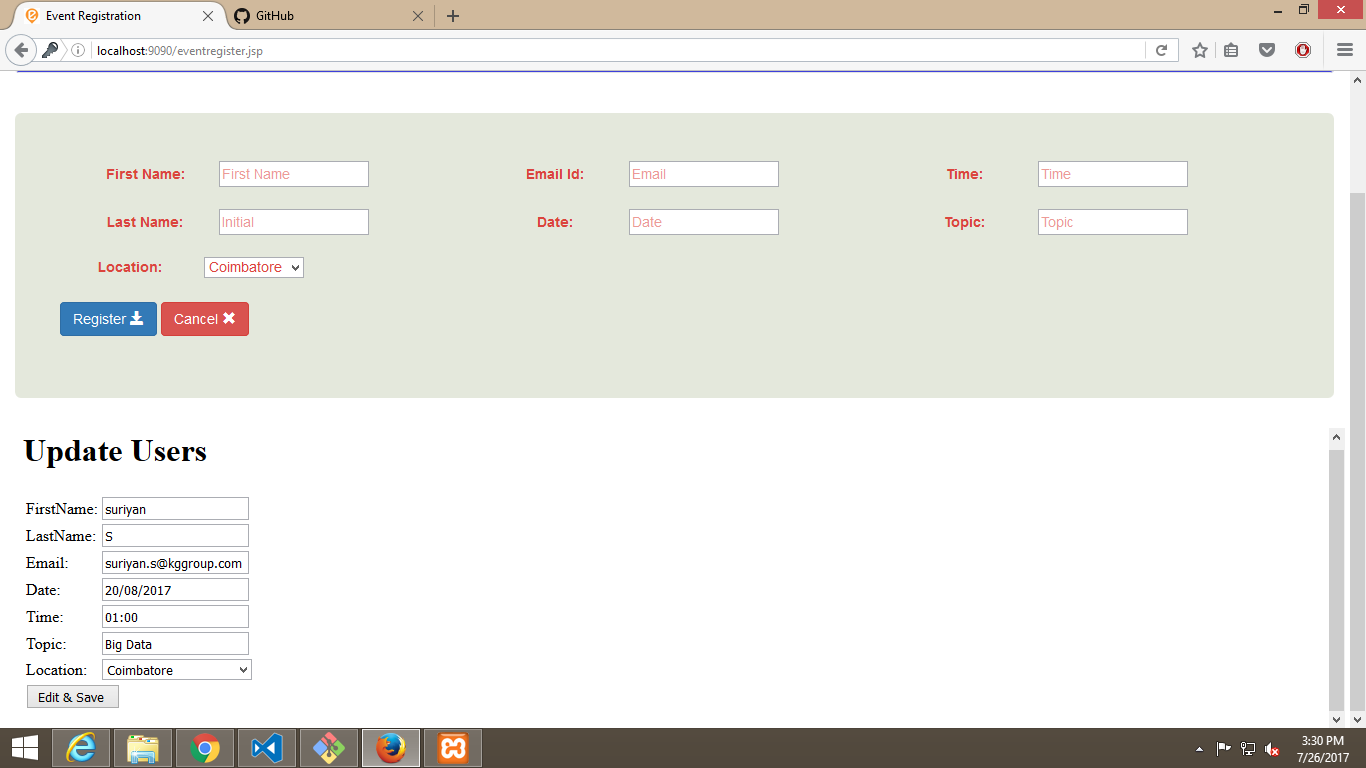Click inner frame scrollbar up arrow
The image size is (1366, 768).
click(1337, 437)
